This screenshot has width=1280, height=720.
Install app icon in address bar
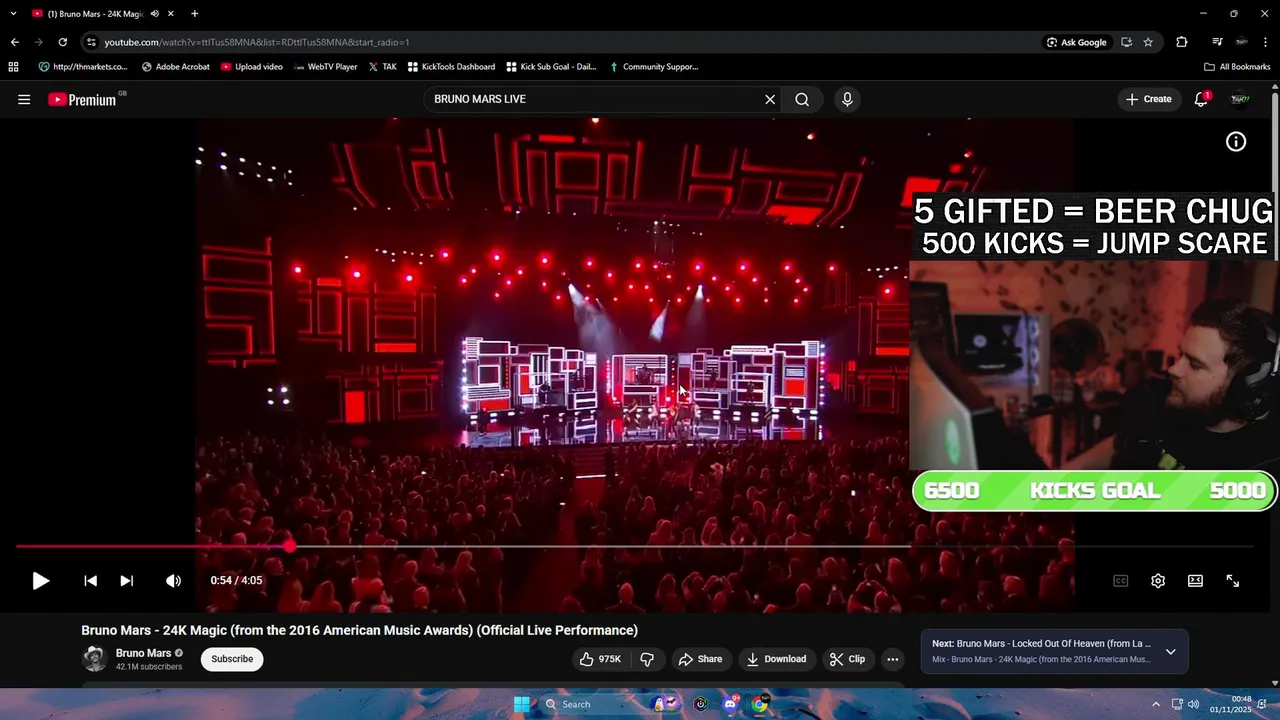point(1126,42)
